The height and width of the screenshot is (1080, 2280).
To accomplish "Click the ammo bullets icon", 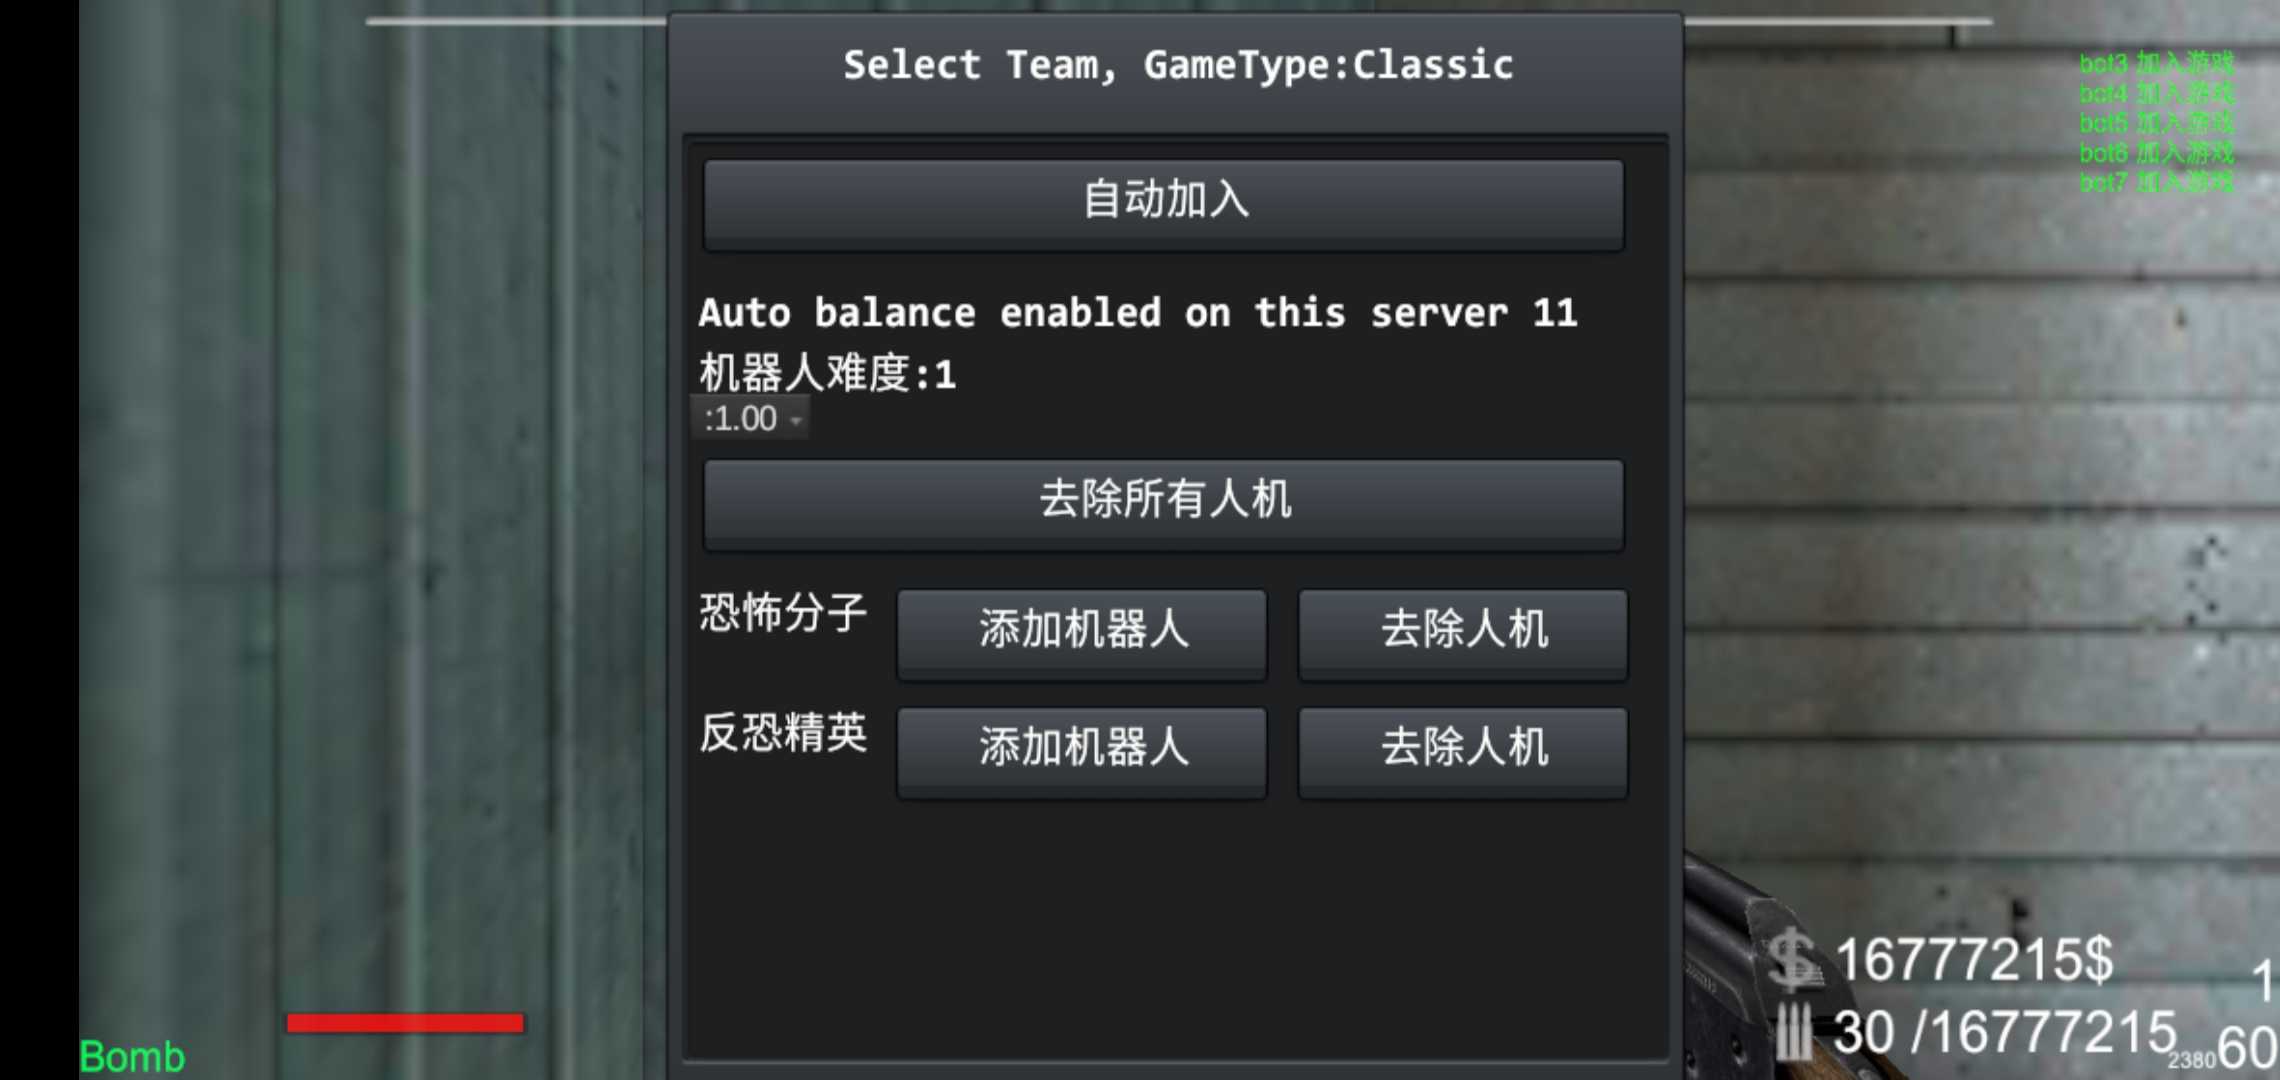I will pos(1794,1032).
